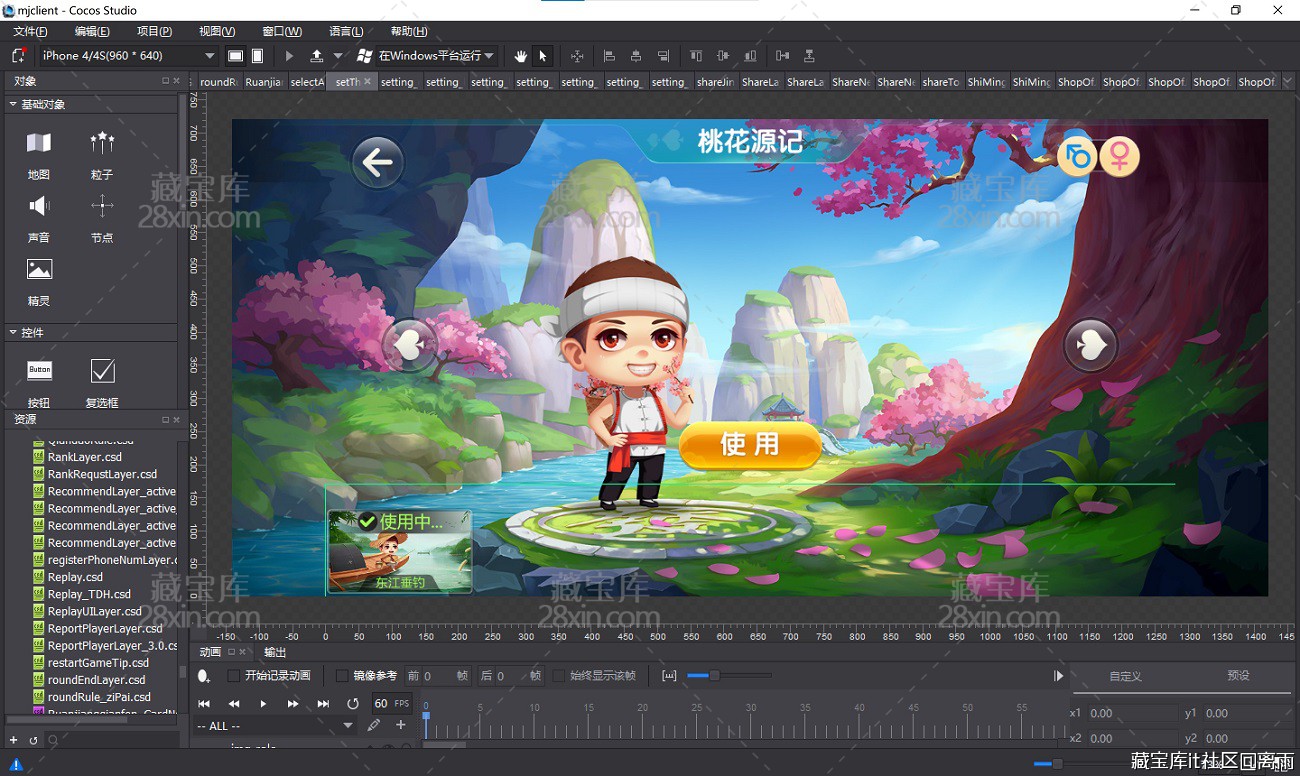Click the publish/export icon in toolbar

[317, 56]
